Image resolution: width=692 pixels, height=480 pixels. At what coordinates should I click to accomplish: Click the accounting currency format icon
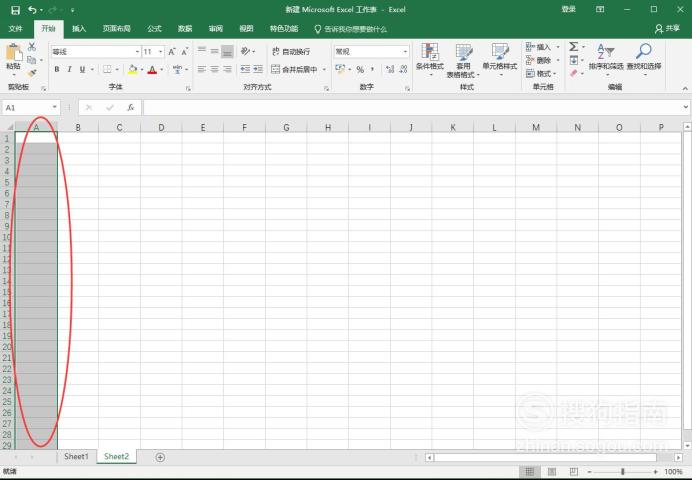340,69
